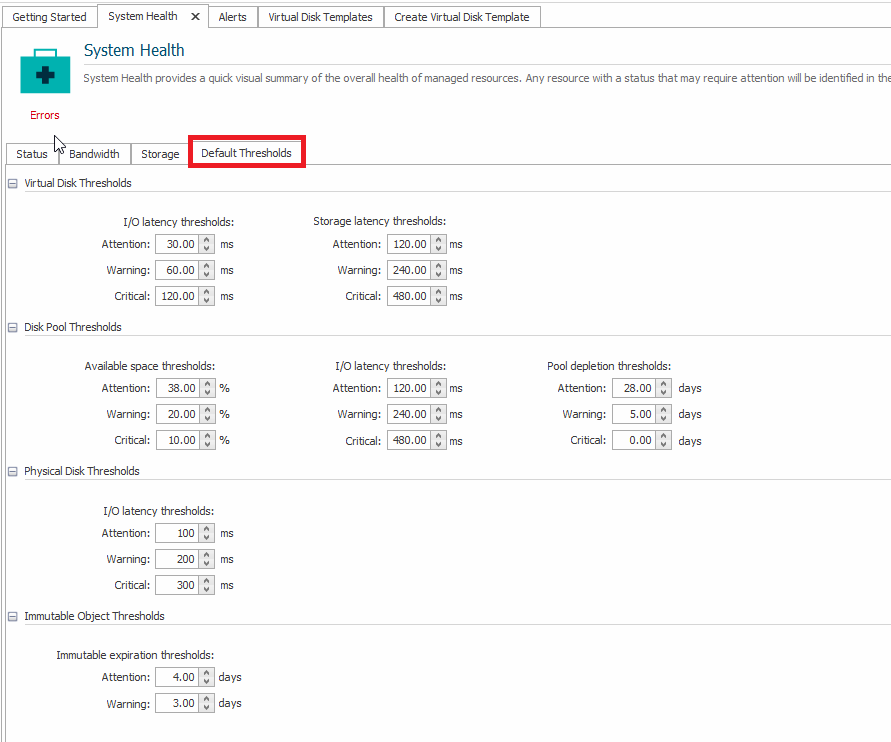891x742 pixels.
Task: Switch to the Storage sub-tab
Action: pos(160,154)
